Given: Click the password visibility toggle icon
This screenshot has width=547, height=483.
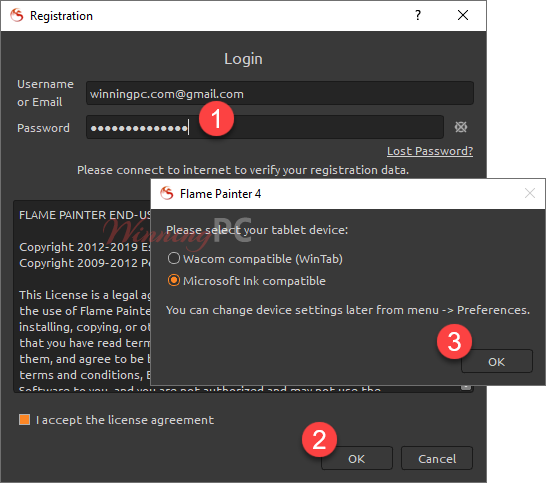Looking at the screenshot, I should click(460, 127).
